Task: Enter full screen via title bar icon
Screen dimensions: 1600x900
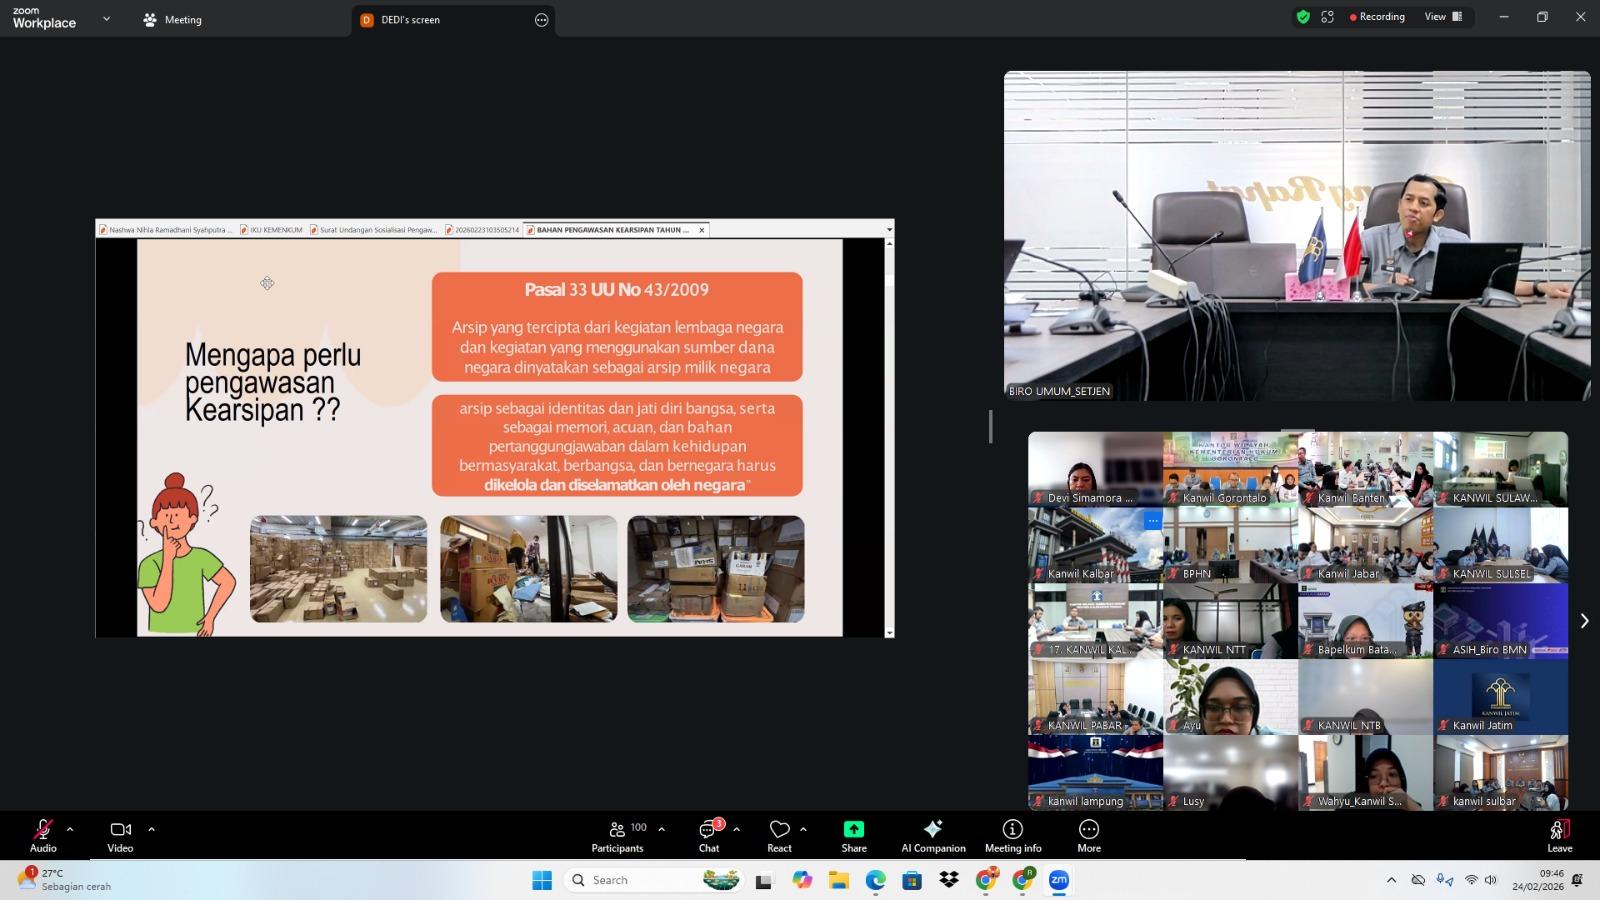Action: pyautogui.click(x=1328, y=17)
